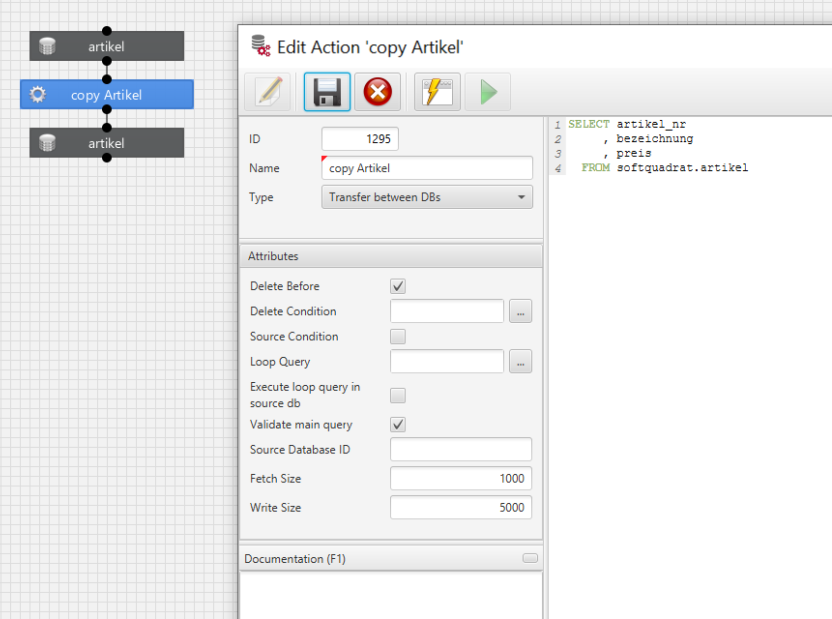This screenshot has width=832, height=619.
Task: Enable the Source Condition checkbox
Action: pos(398,336)
